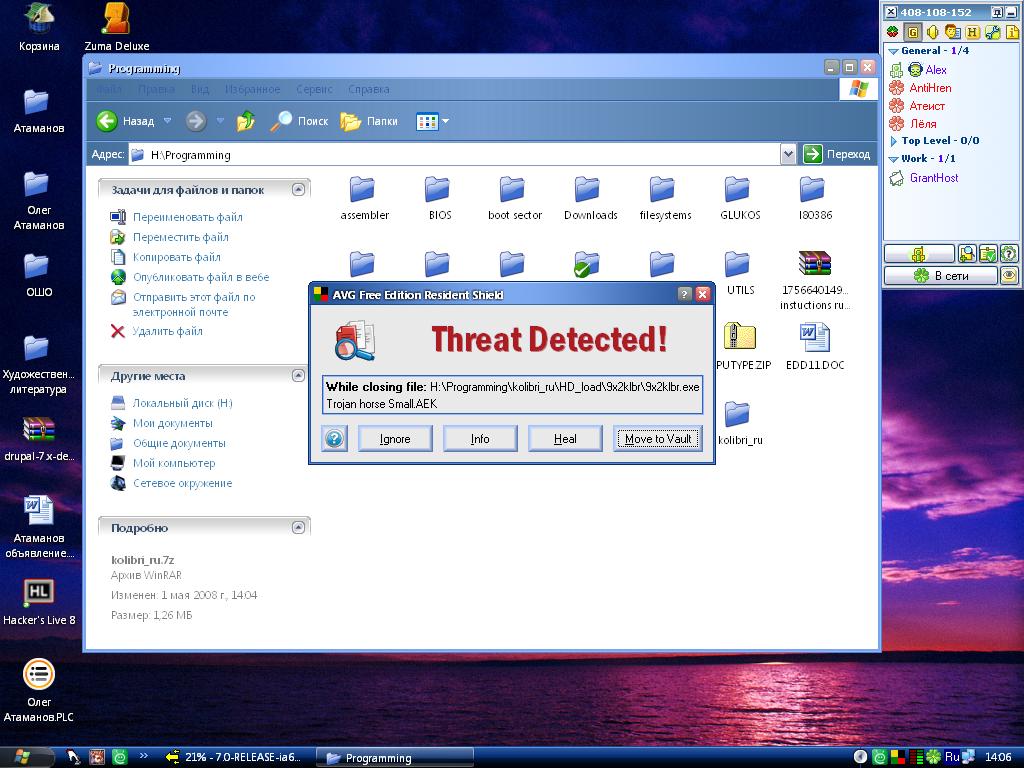Open the view mode dropdown in toolbar
The height and width of the screenshot is (768, 1024).
click(445, 122)
